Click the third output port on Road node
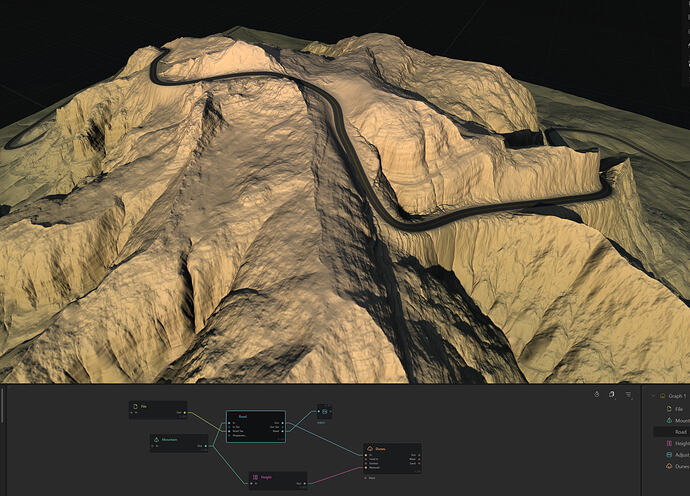The height and width of the screenshot is (496, 690). [x=283, y=431]
